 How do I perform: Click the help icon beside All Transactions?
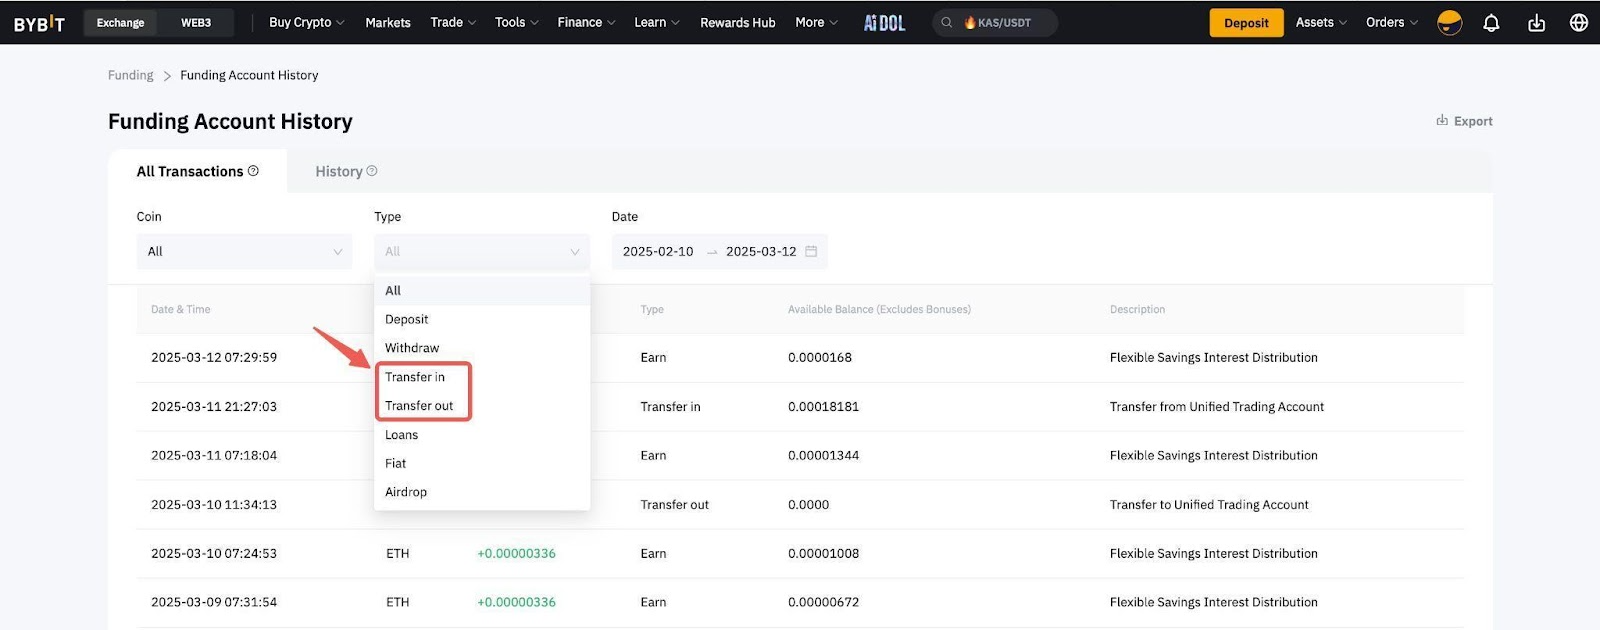pyautogui.click(x=253, y=171)
